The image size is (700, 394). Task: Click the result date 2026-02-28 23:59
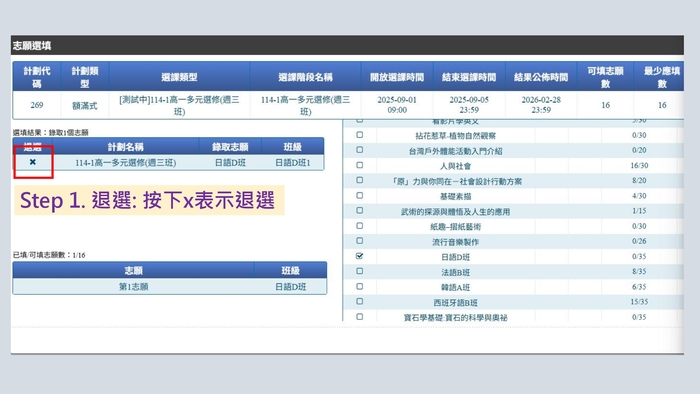click(x=541, y=105)
